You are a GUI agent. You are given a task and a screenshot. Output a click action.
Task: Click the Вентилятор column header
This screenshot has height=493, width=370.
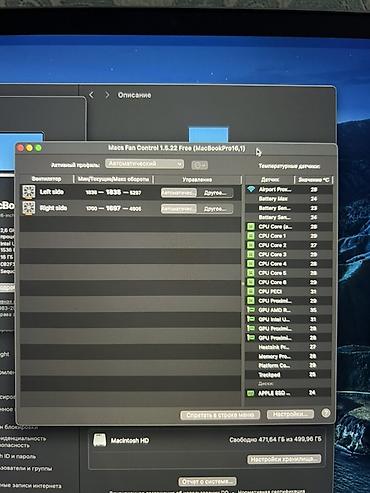(46, 179)
